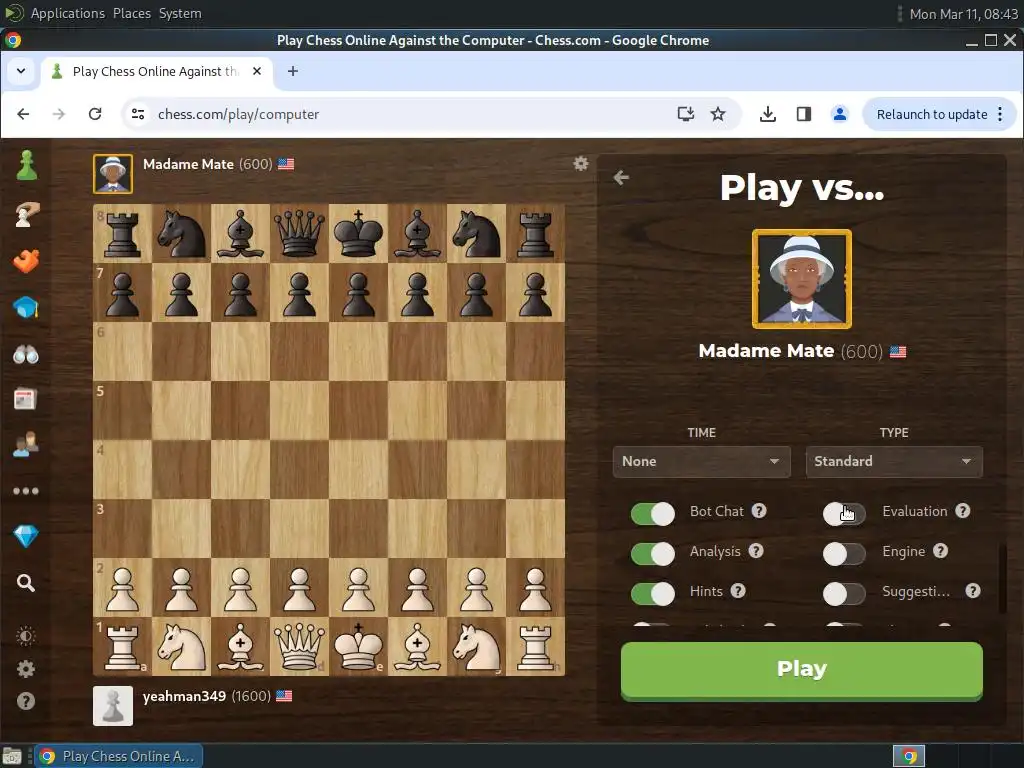The width and height of the screenshot is (1024, 768).
Task: Open the Applications menu
Action: pos(67,13)
